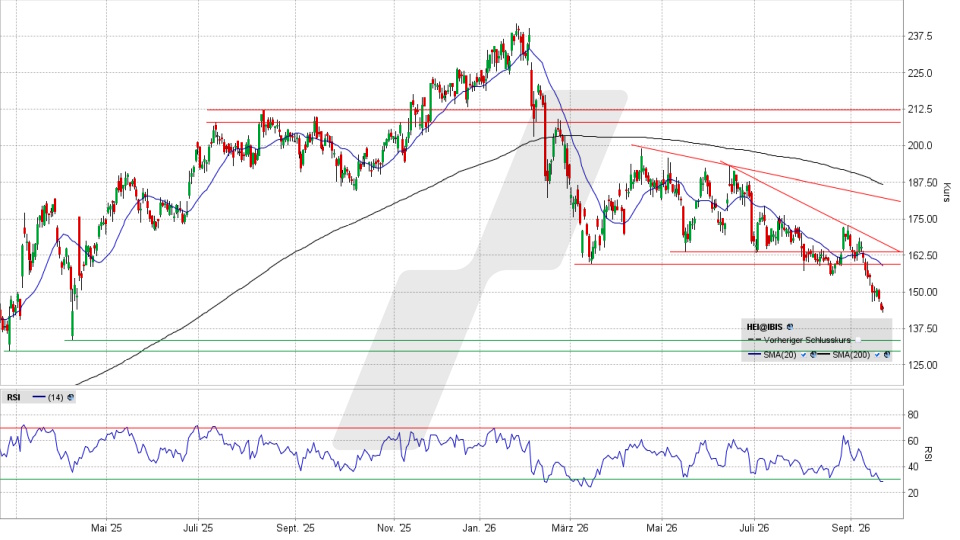Click the settings icon next to HEI@IBIS

tap(790, 327)
